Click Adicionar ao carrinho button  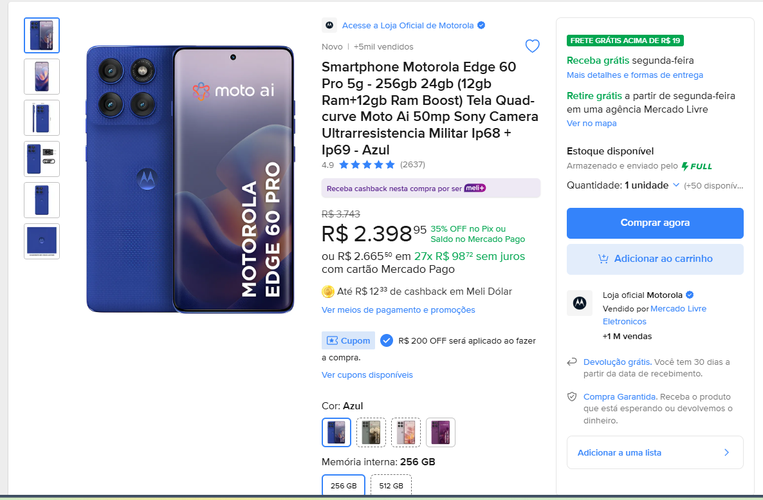click(x=654, y=259)
